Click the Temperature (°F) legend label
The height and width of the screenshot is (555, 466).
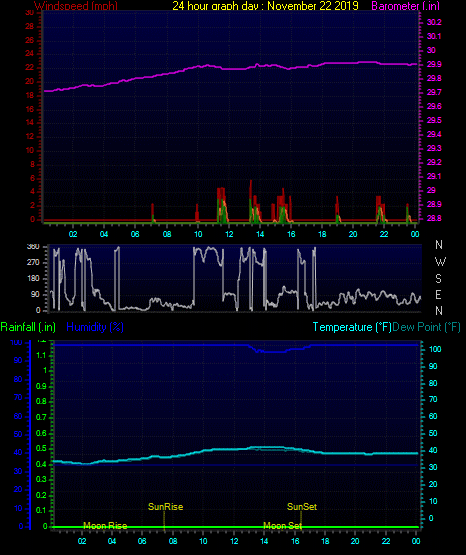pyautogui.click(x=352, y=327)
